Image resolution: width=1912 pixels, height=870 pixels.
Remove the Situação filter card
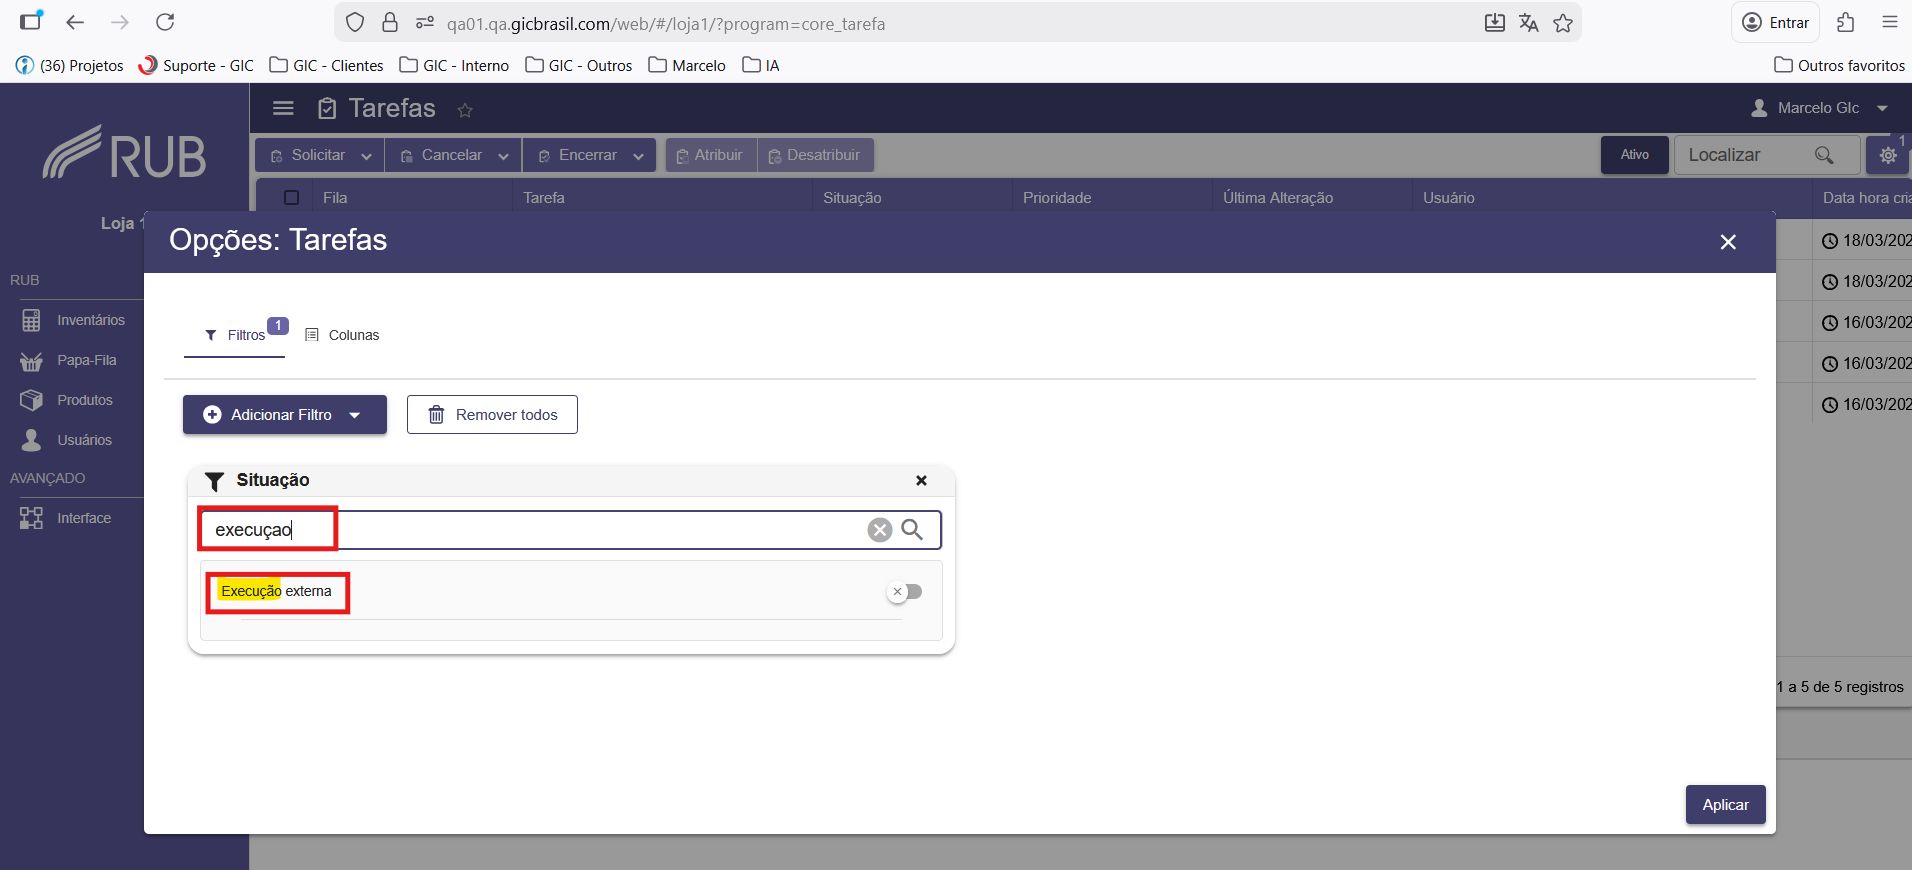coord(921,481)
